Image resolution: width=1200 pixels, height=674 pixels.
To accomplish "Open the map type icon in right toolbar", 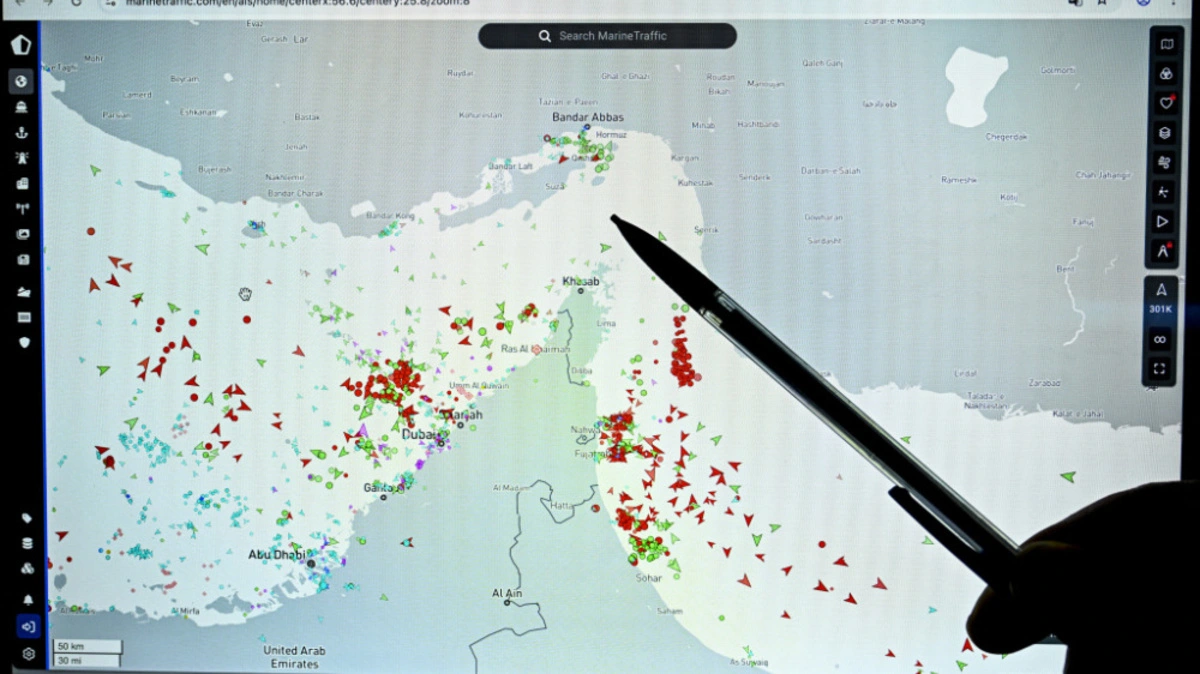I will click(1165, 44).
